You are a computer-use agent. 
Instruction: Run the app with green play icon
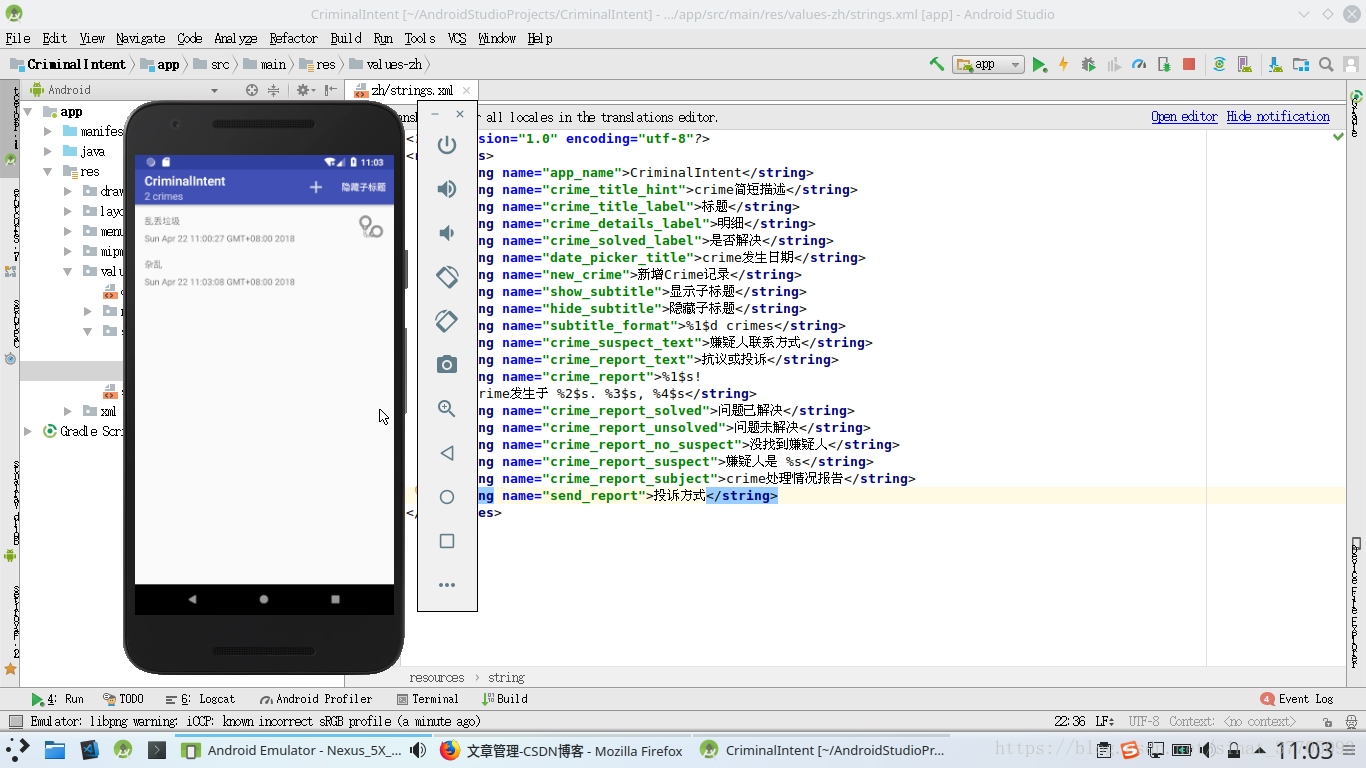tap(1040, 64)
